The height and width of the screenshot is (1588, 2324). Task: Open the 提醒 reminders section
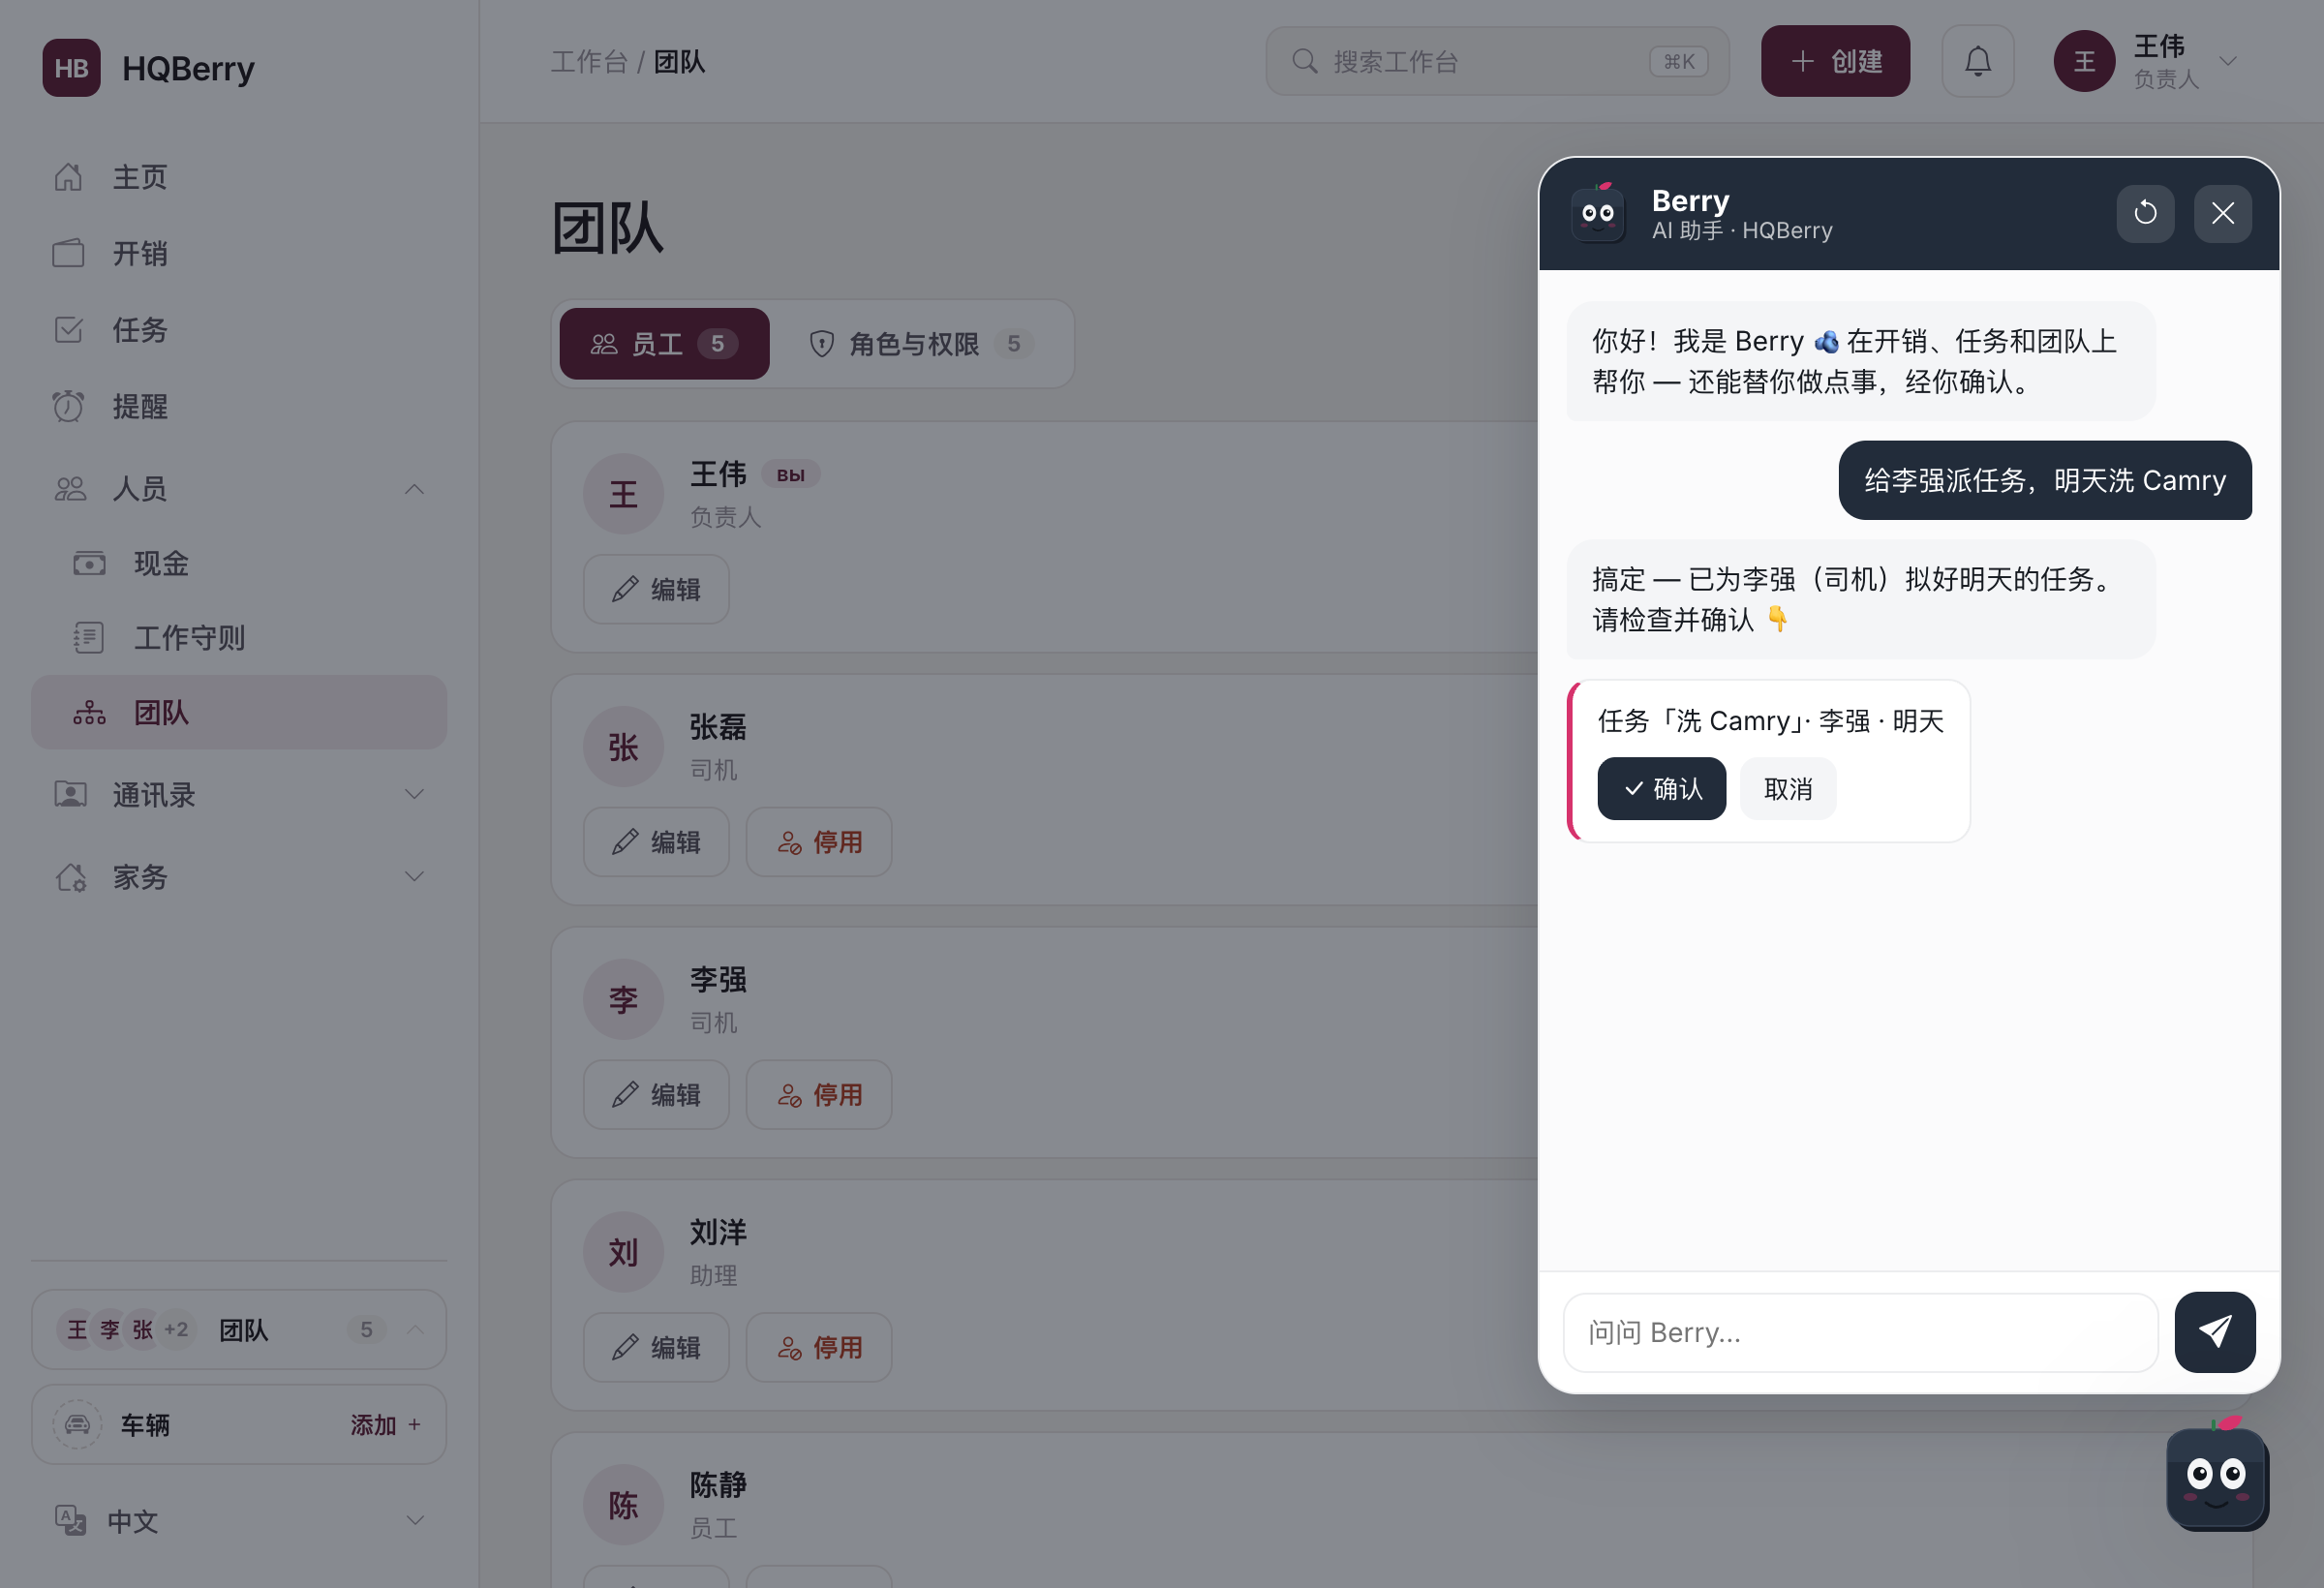click(x=239, y=407)
